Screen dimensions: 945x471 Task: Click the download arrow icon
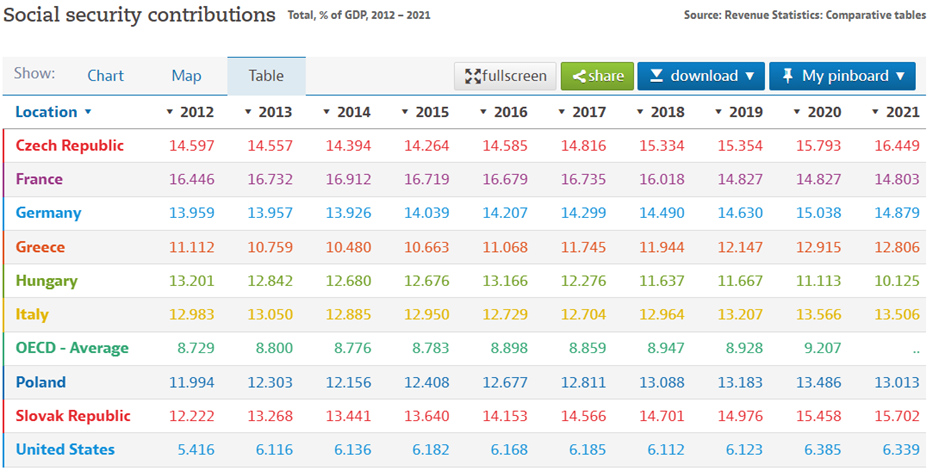click(656, 76)
